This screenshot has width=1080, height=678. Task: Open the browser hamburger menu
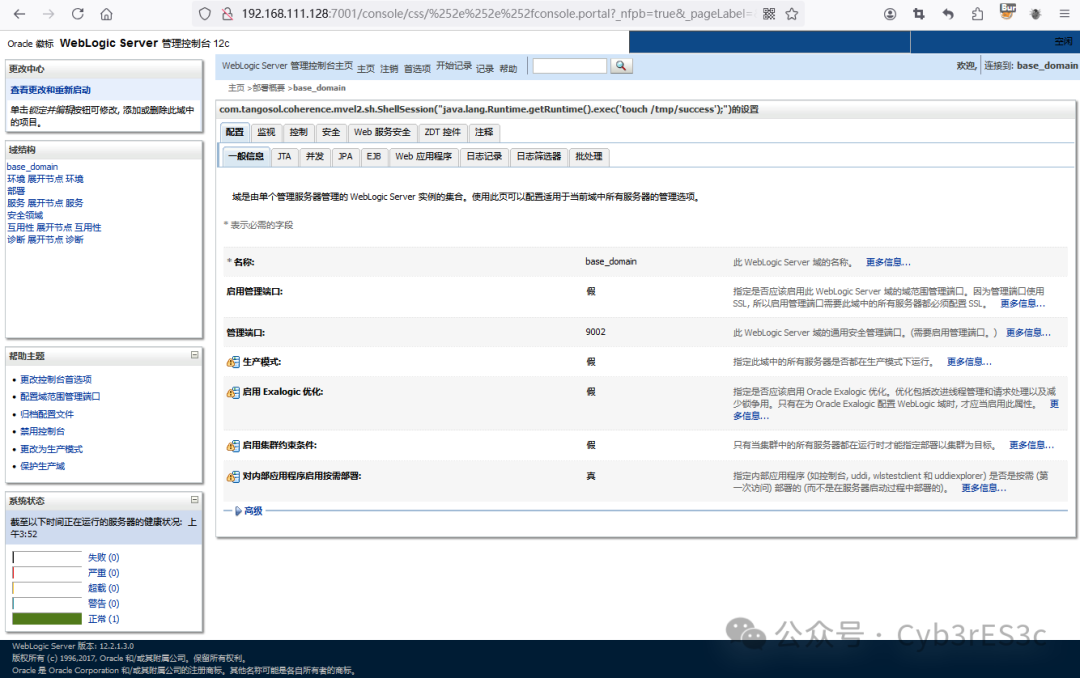coord(1064,14)
